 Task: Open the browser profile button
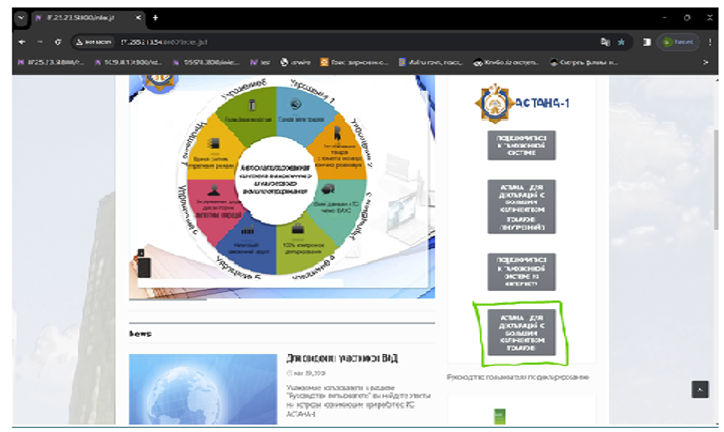click(x=678, y=42)
